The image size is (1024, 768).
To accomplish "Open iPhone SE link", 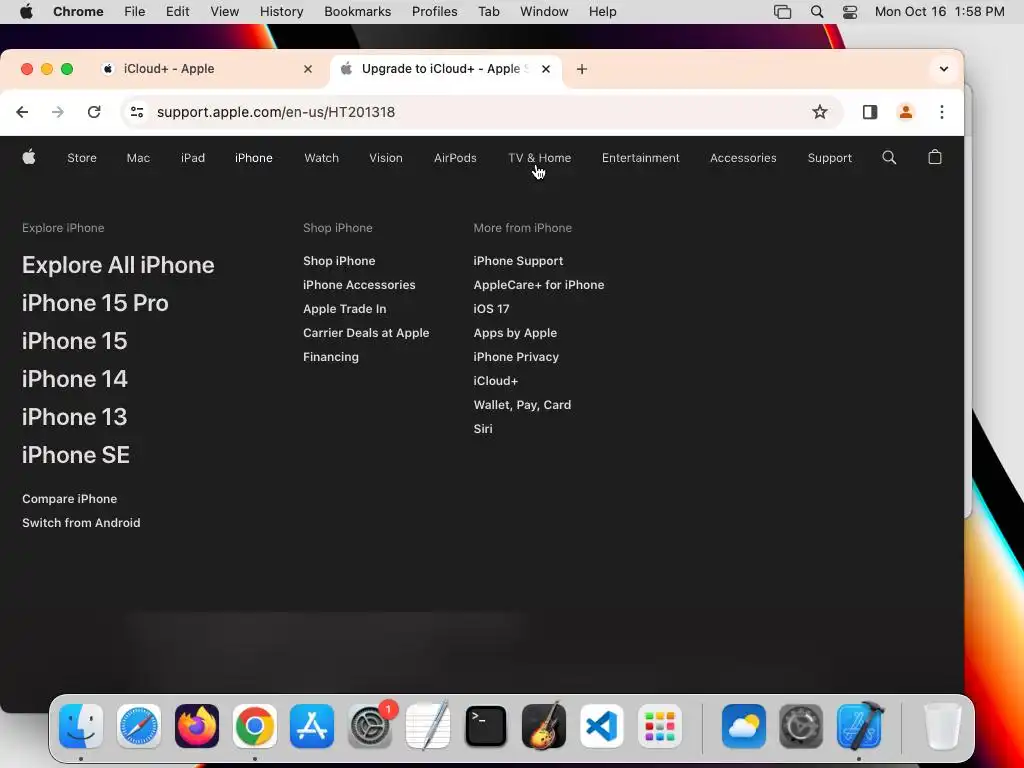I will [76, 455].
